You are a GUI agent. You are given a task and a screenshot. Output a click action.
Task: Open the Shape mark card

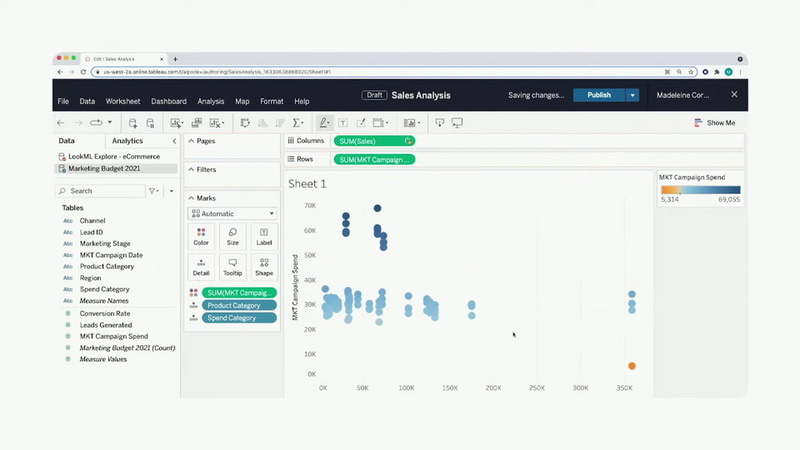264,267
